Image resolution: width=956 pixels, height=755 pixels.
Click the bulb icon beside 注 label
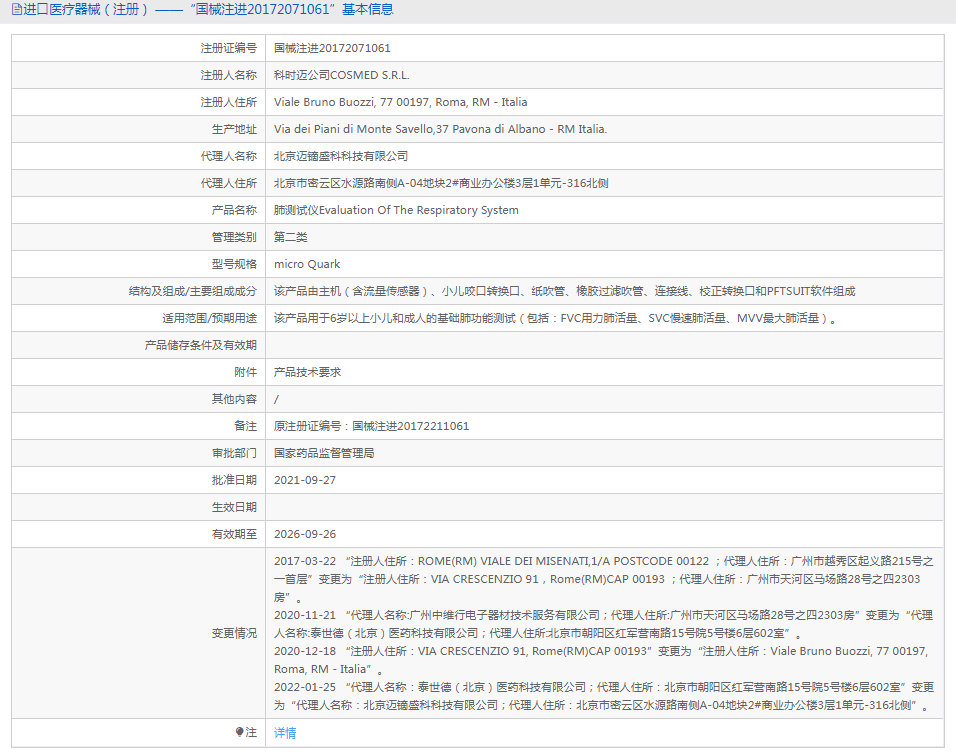(240, 733)
